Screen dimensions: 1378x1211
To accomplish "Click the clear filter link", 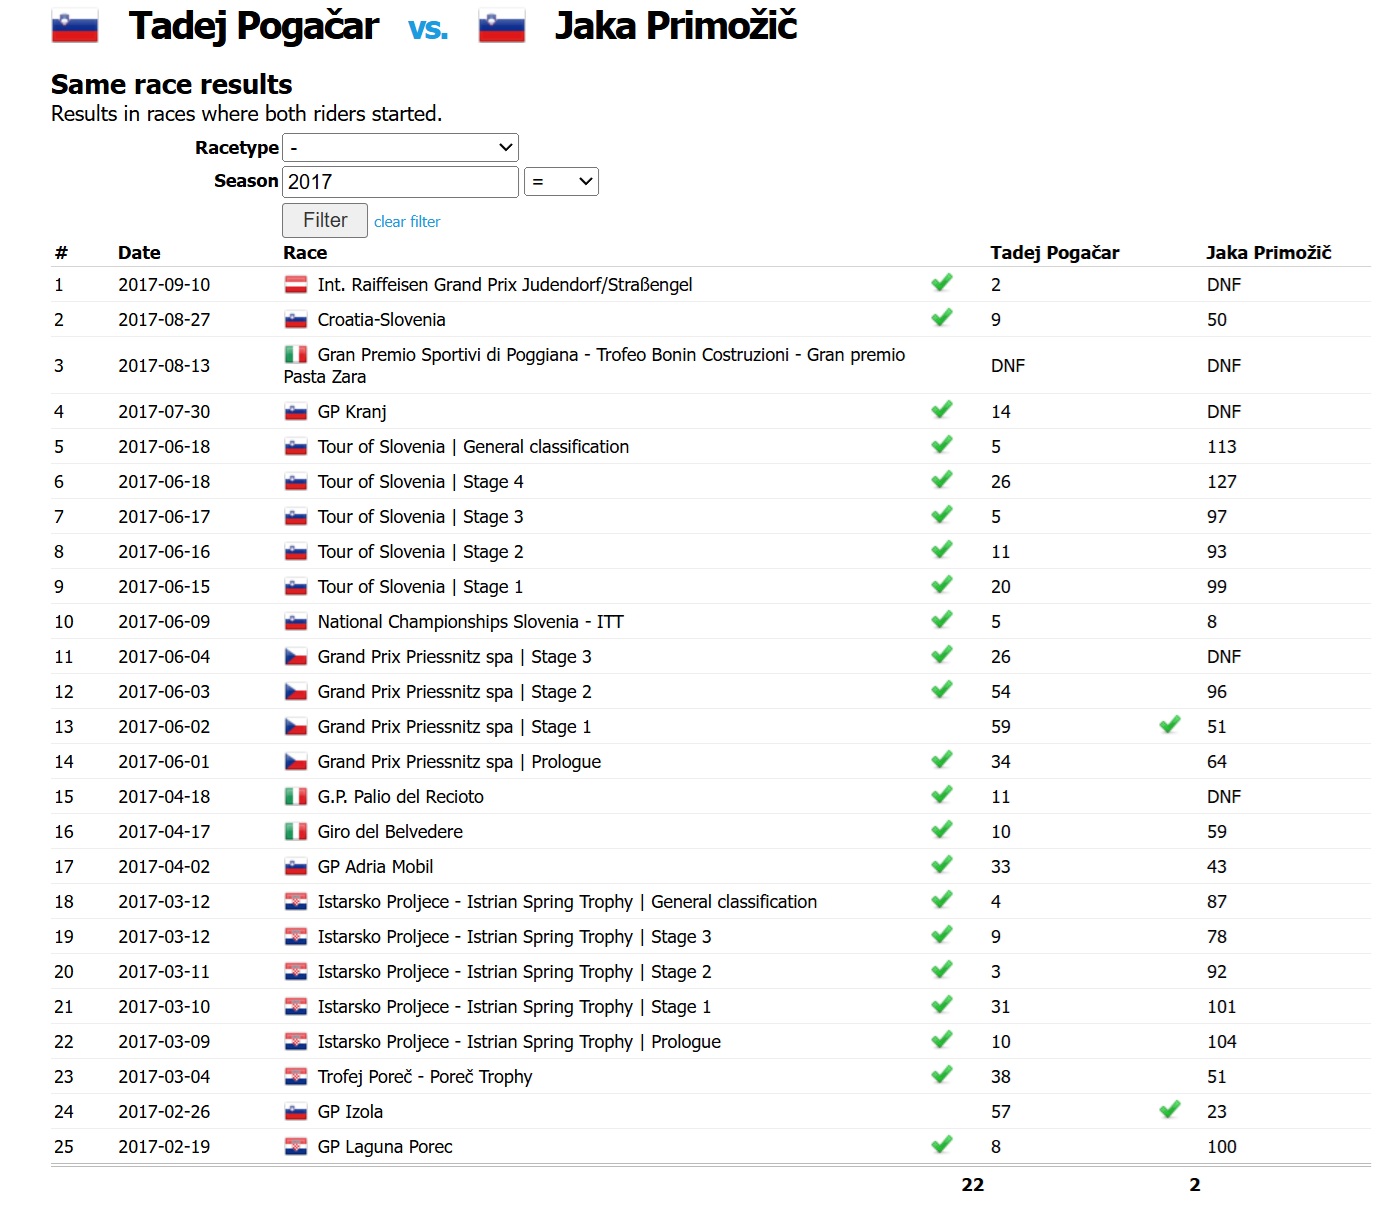I will click(407, 222).
